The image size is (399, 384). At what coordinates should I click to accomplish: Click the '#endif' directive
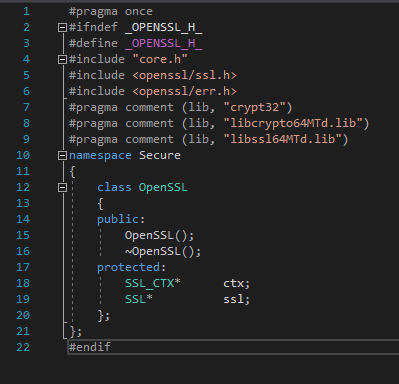90,347
